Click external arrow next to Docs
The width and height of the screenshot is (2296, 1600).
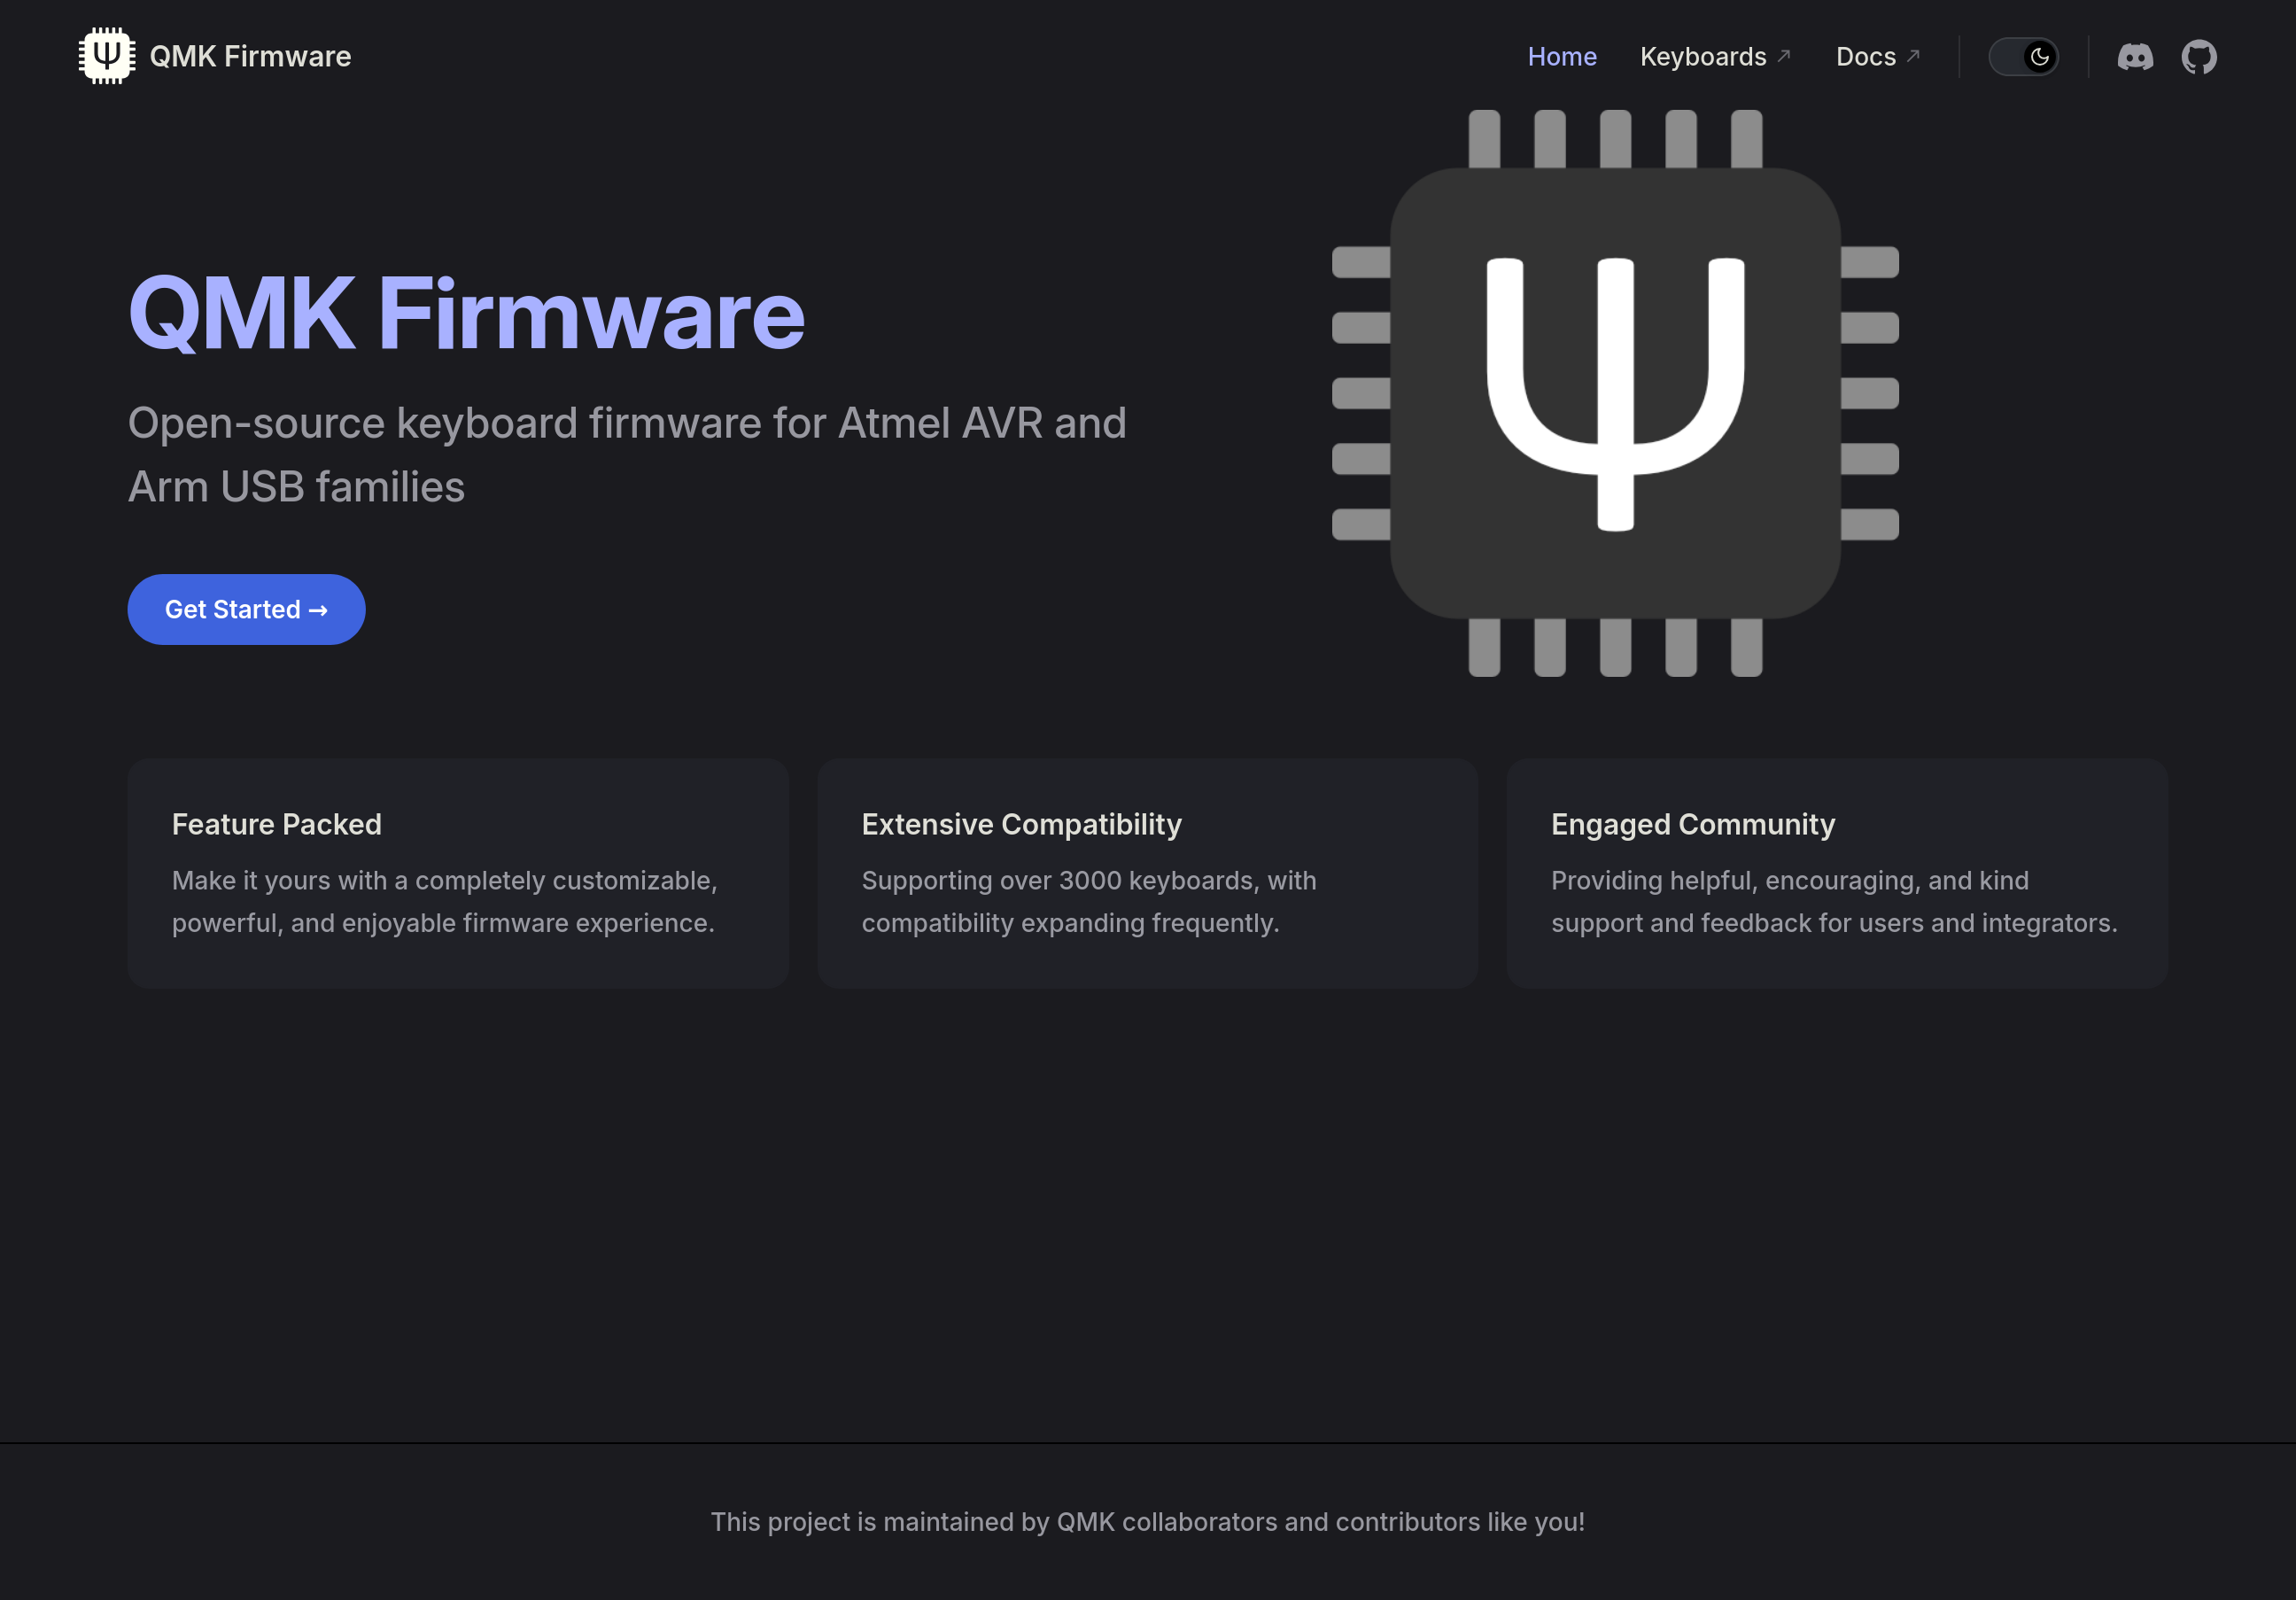click(1912, 56)
